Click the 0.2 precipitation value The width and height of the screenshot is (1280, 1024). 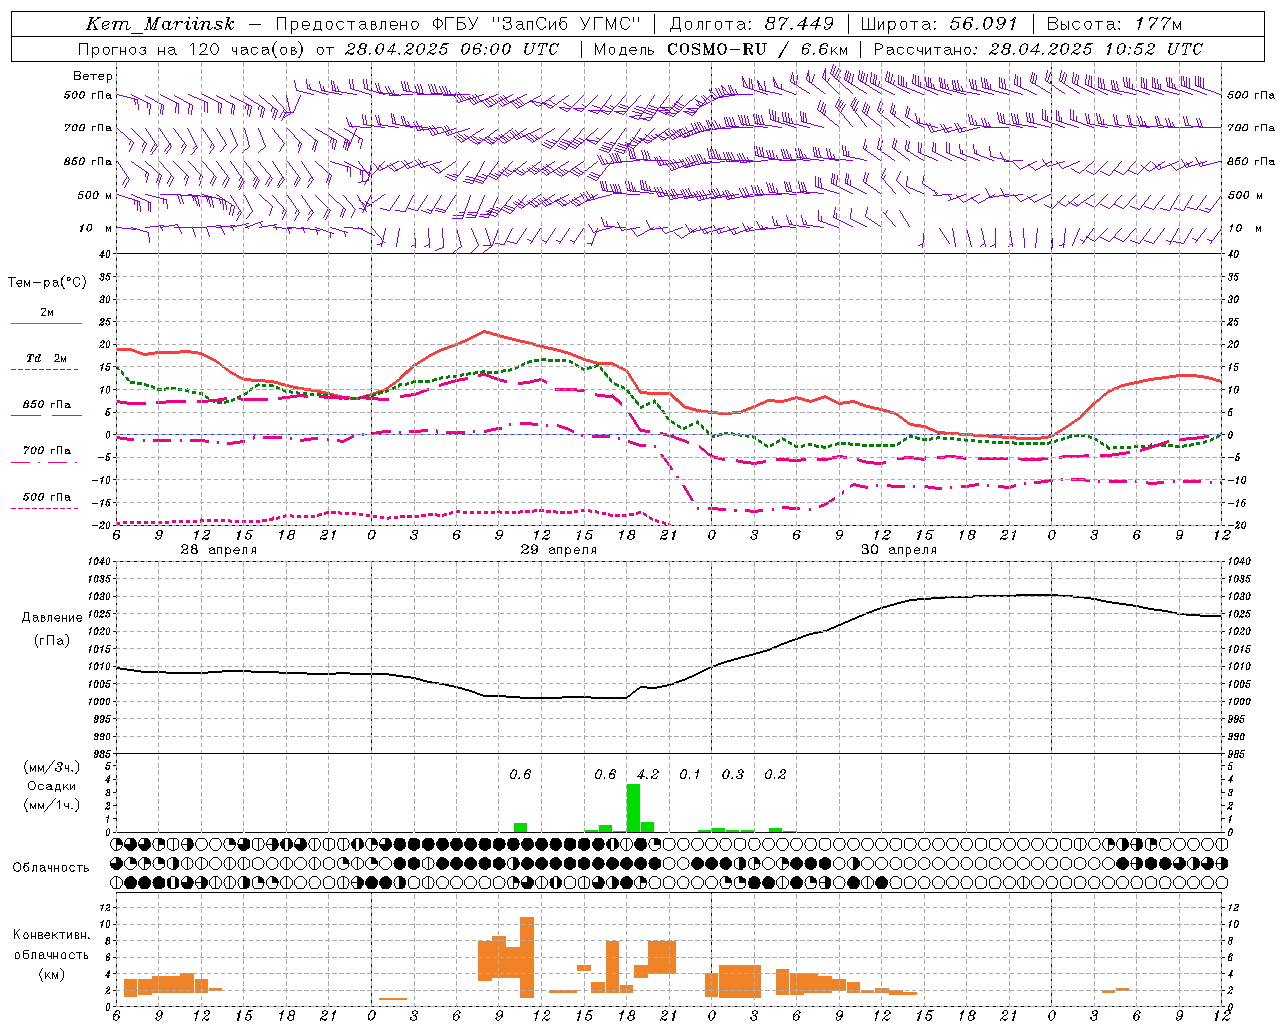coord(775,774)
